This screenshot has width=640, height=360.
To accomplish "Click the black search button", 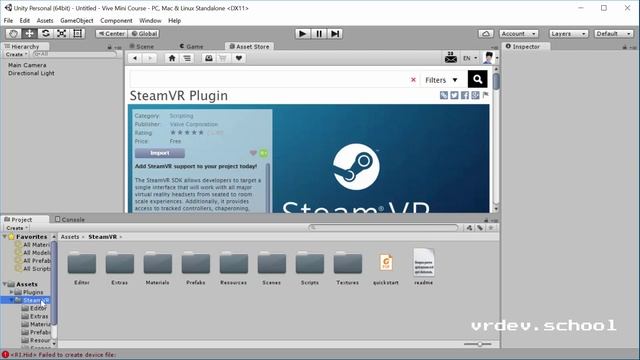I will (x=478, y=79).
